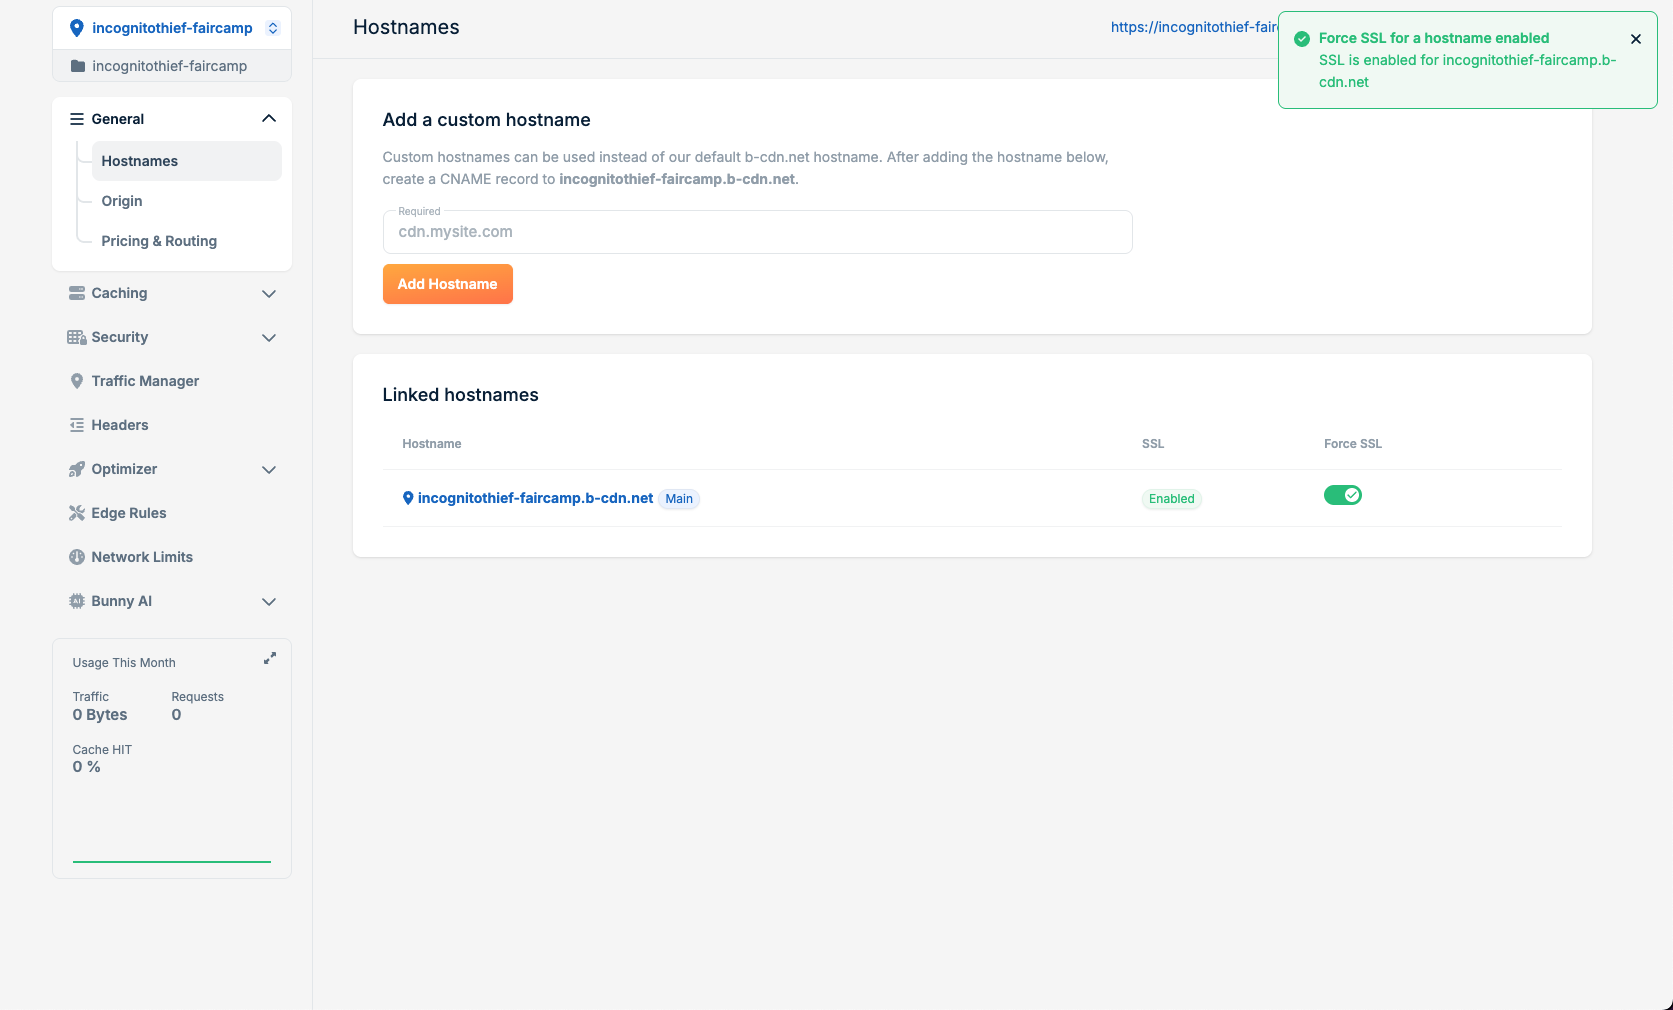Click the Network Limits globe icon
Image resolution: width=1673 pixels, height=1010 pixels.
77,557
